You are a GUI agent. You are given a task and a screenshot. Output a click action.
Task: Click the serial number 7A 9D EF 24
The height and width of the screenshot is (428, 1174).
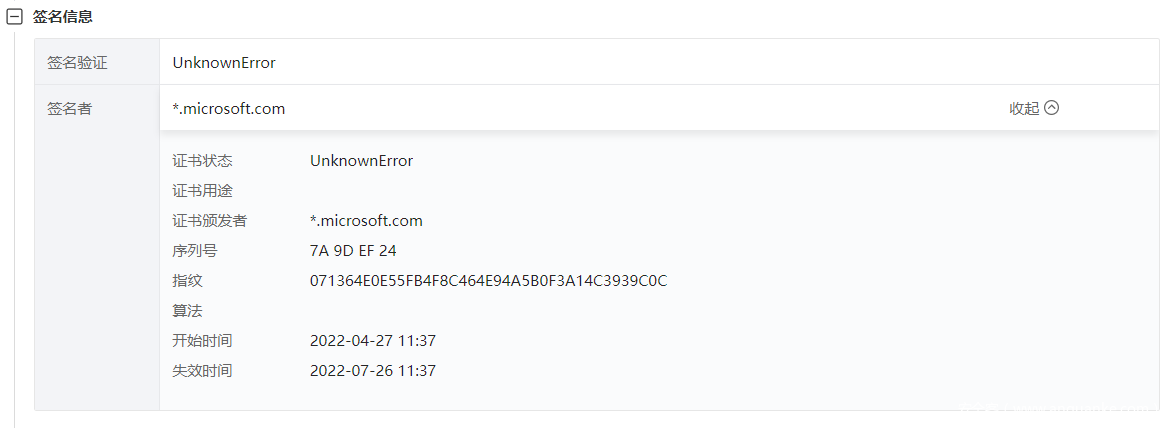(x=353, y=250)
